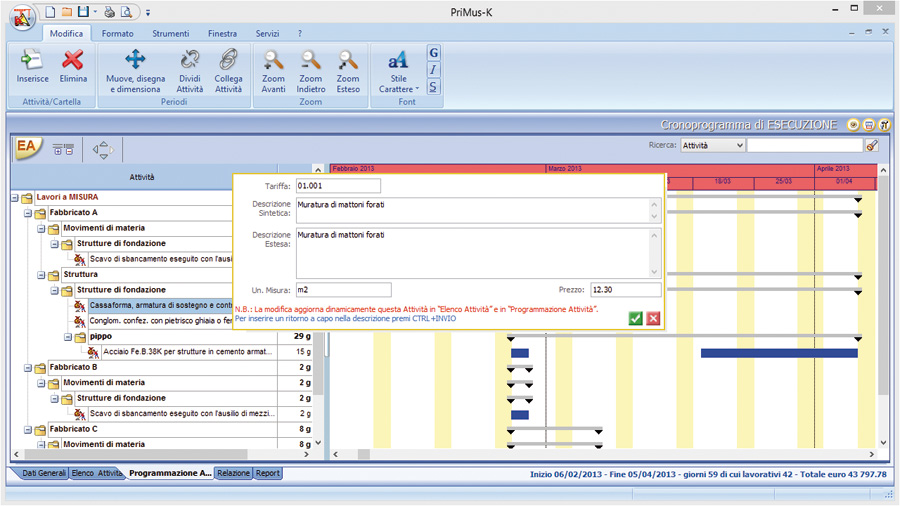Select Cassaforma, armatura di sostegno row

click(x=161, y=305)
